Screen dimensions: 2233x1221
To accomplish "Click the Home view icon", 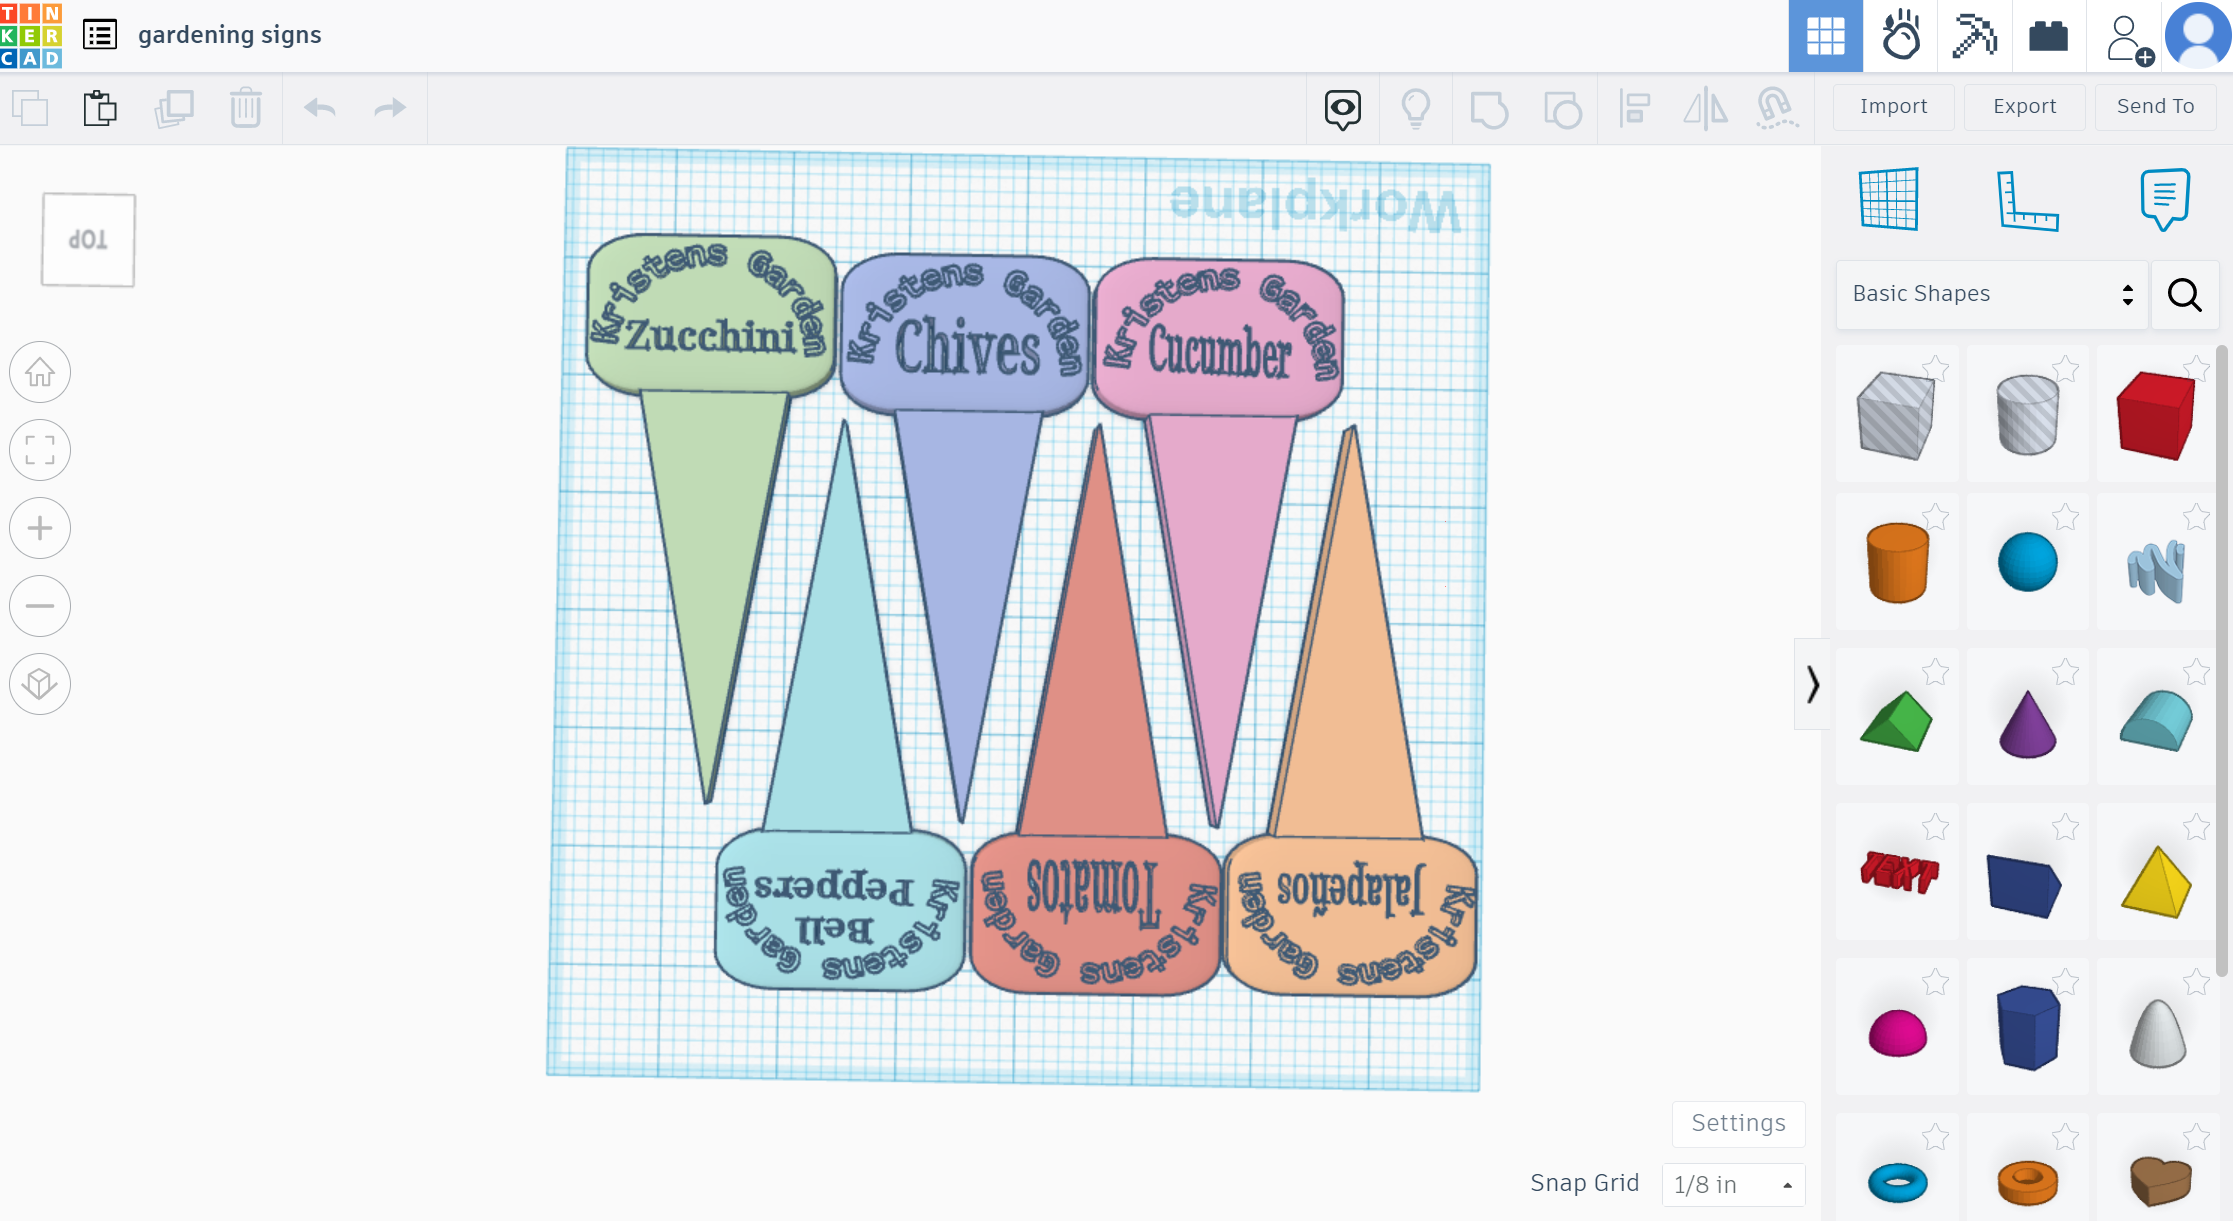I will pos(40,372).
